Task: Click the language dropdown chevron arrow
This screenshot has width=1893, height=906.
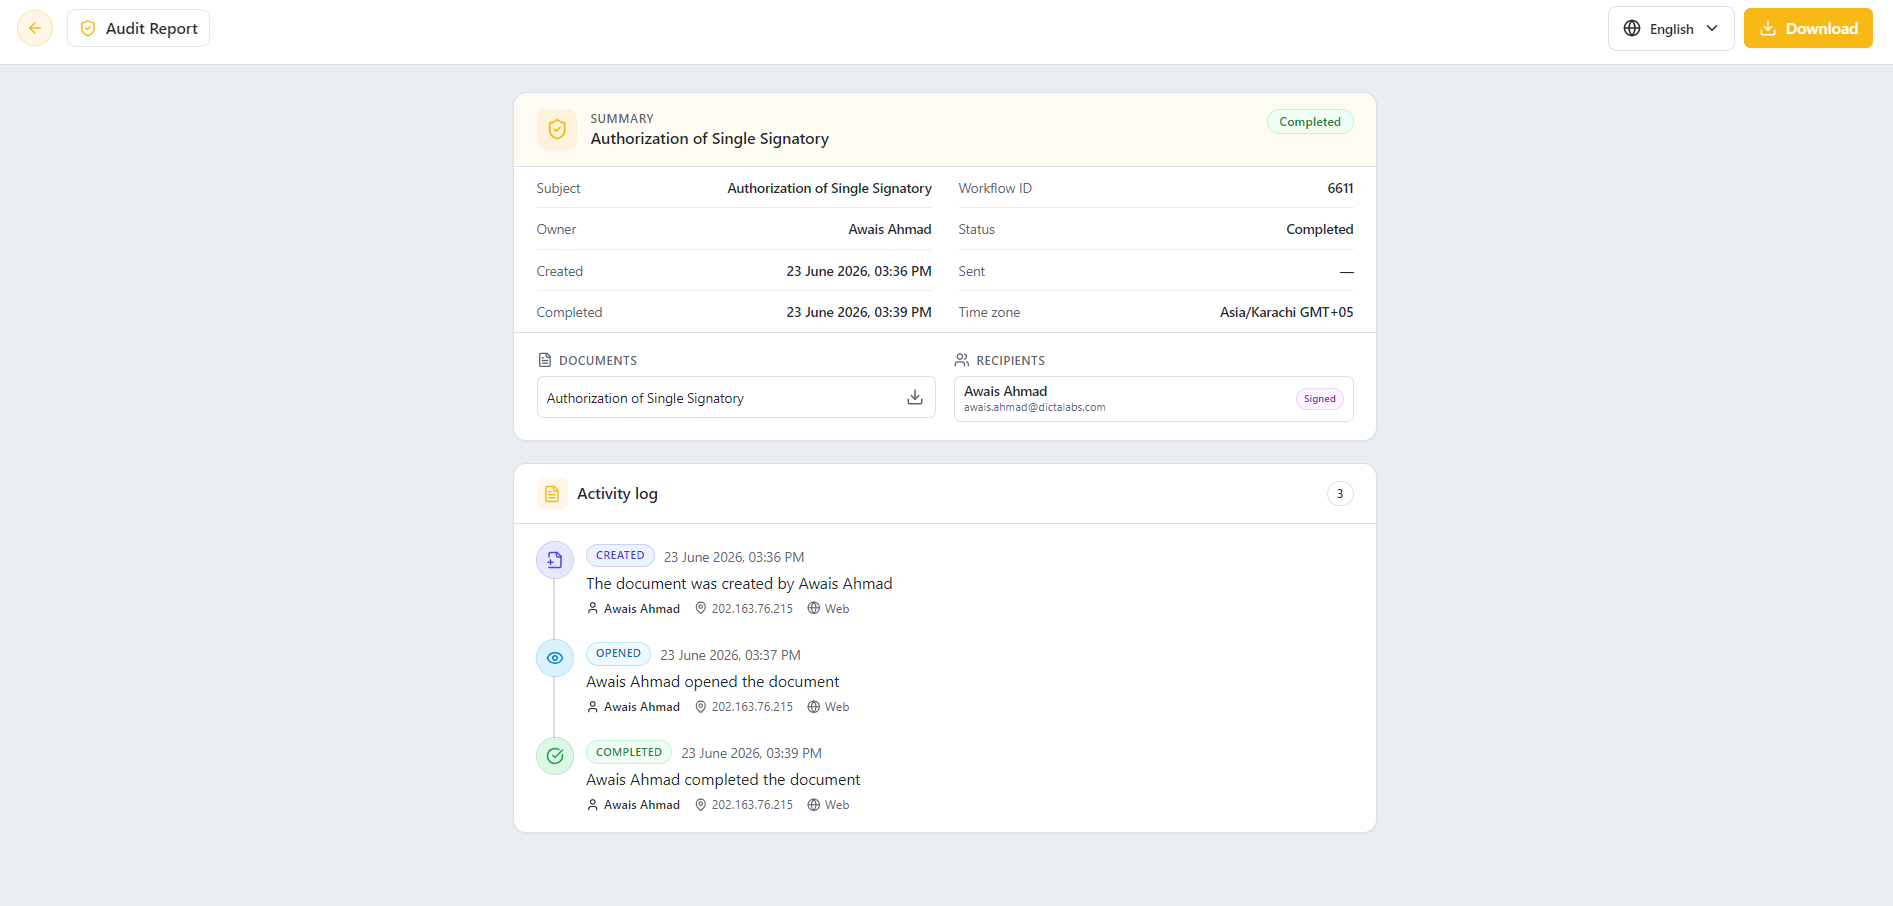Action: coord(1712,28)
